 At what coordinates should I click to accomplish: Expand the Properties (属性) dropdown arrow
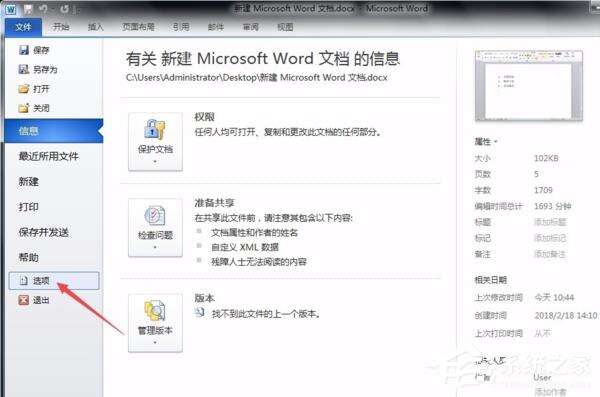496,142
